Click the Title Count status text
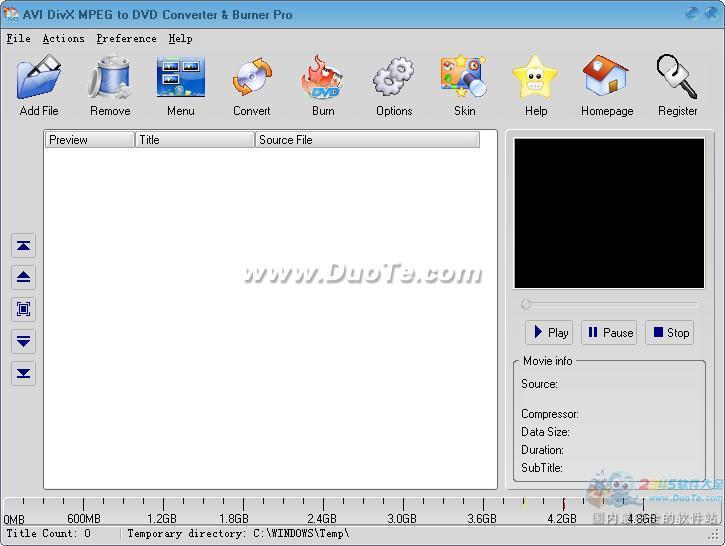This screenshot has height=546, width=725. pos(49,534)
